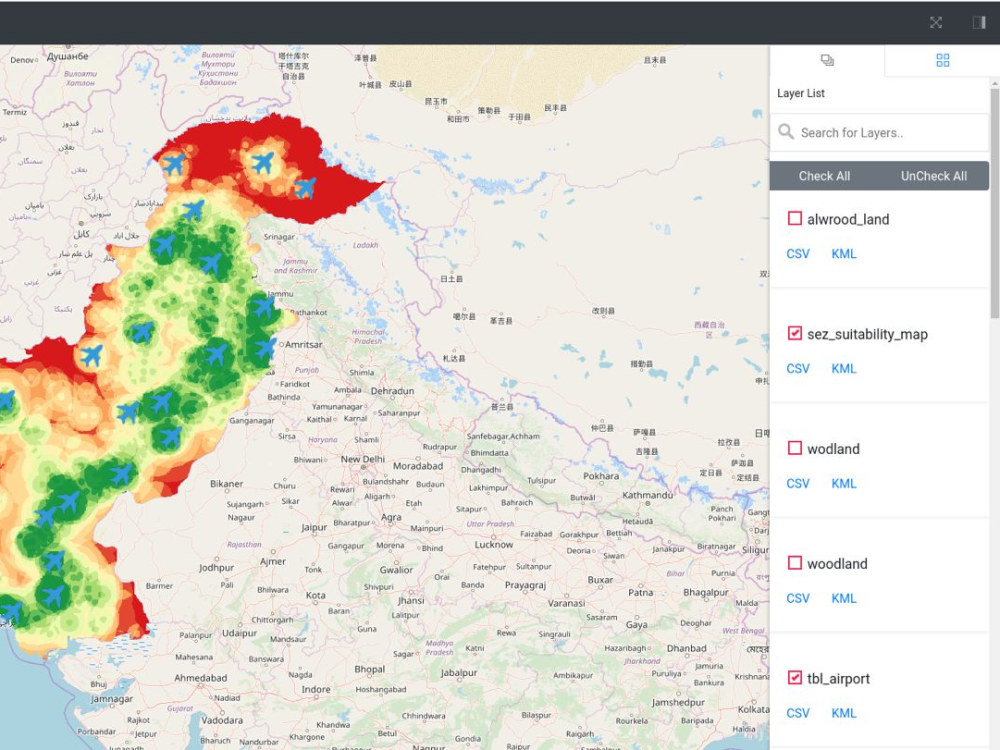Download CSV for woodland
Viewport: 1000px width, 750px height.
tap(798, 598)
